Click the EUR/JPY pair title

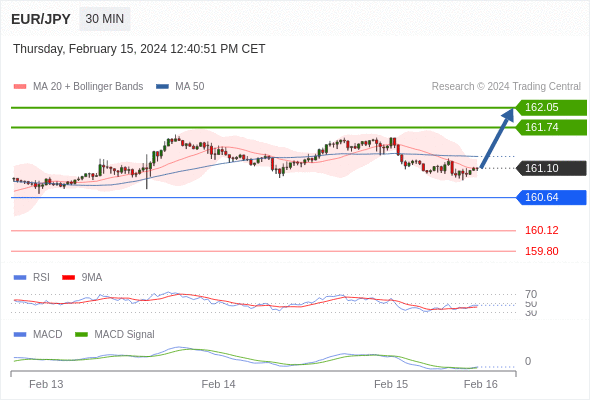tap(41, 19)
